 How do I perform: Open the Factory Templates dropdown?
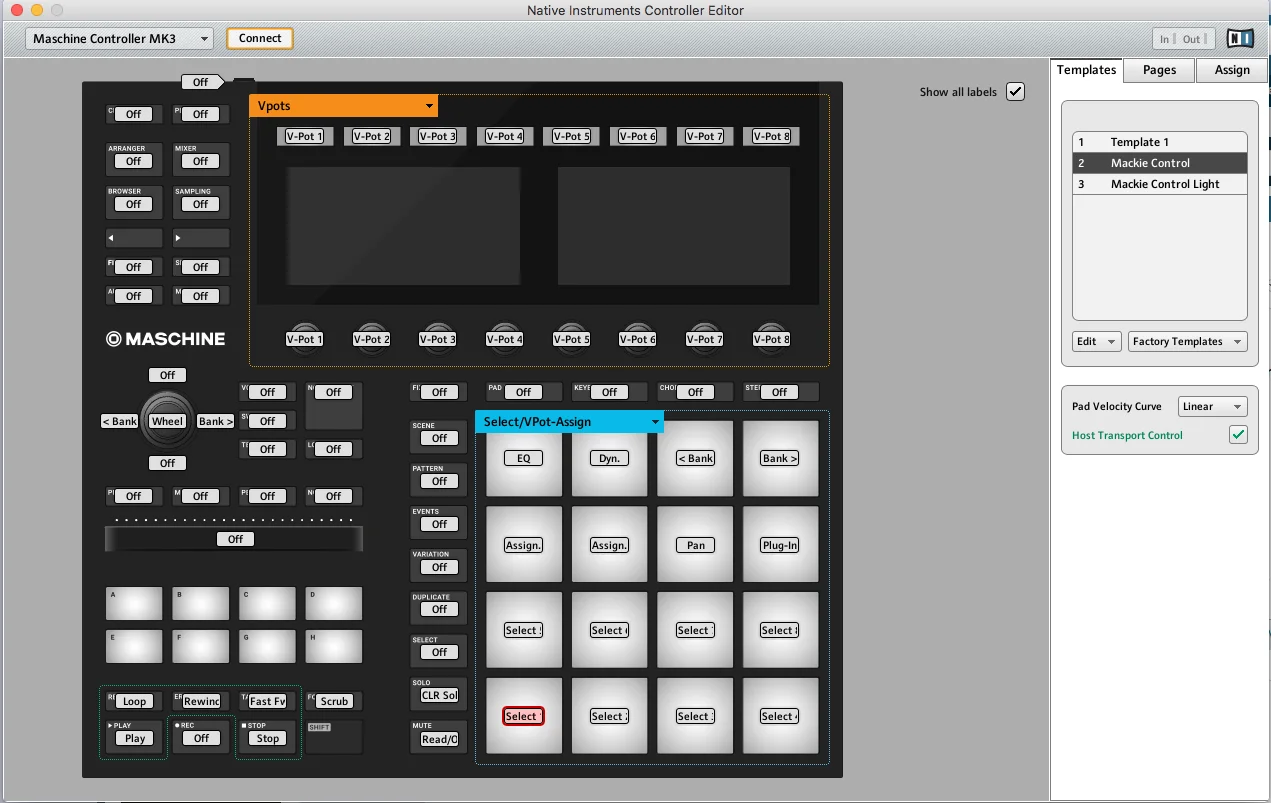[x=1188, y=341]
